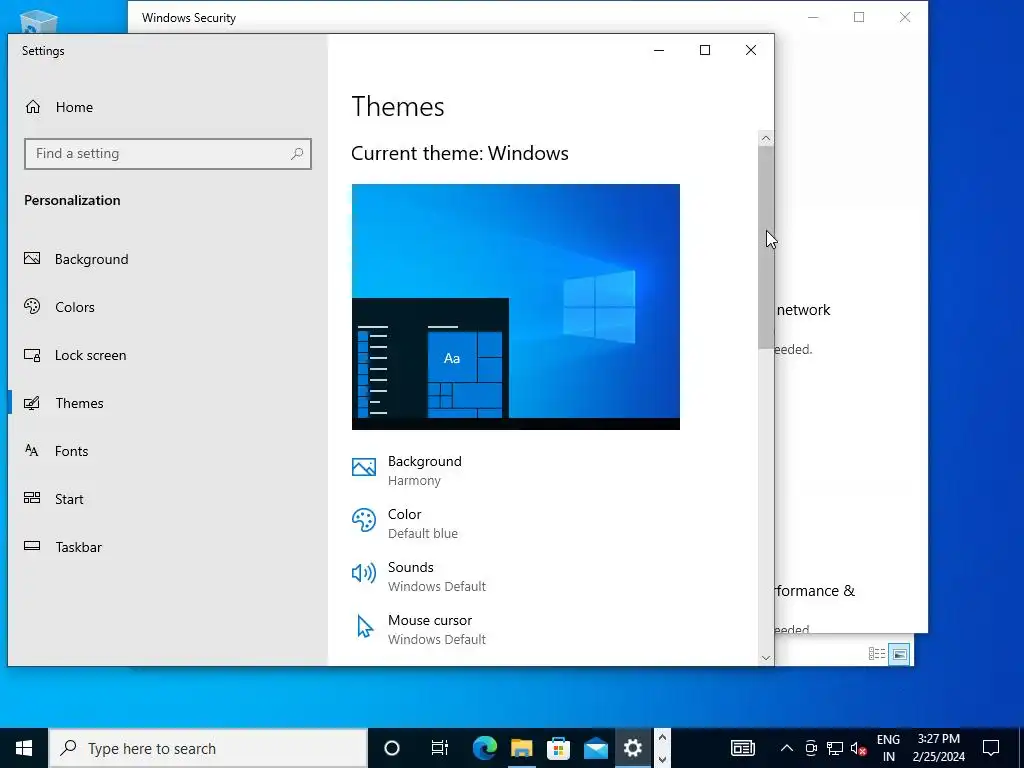
Task: Open Cortana from the taskbar
Action: click(x=391, y=748)
